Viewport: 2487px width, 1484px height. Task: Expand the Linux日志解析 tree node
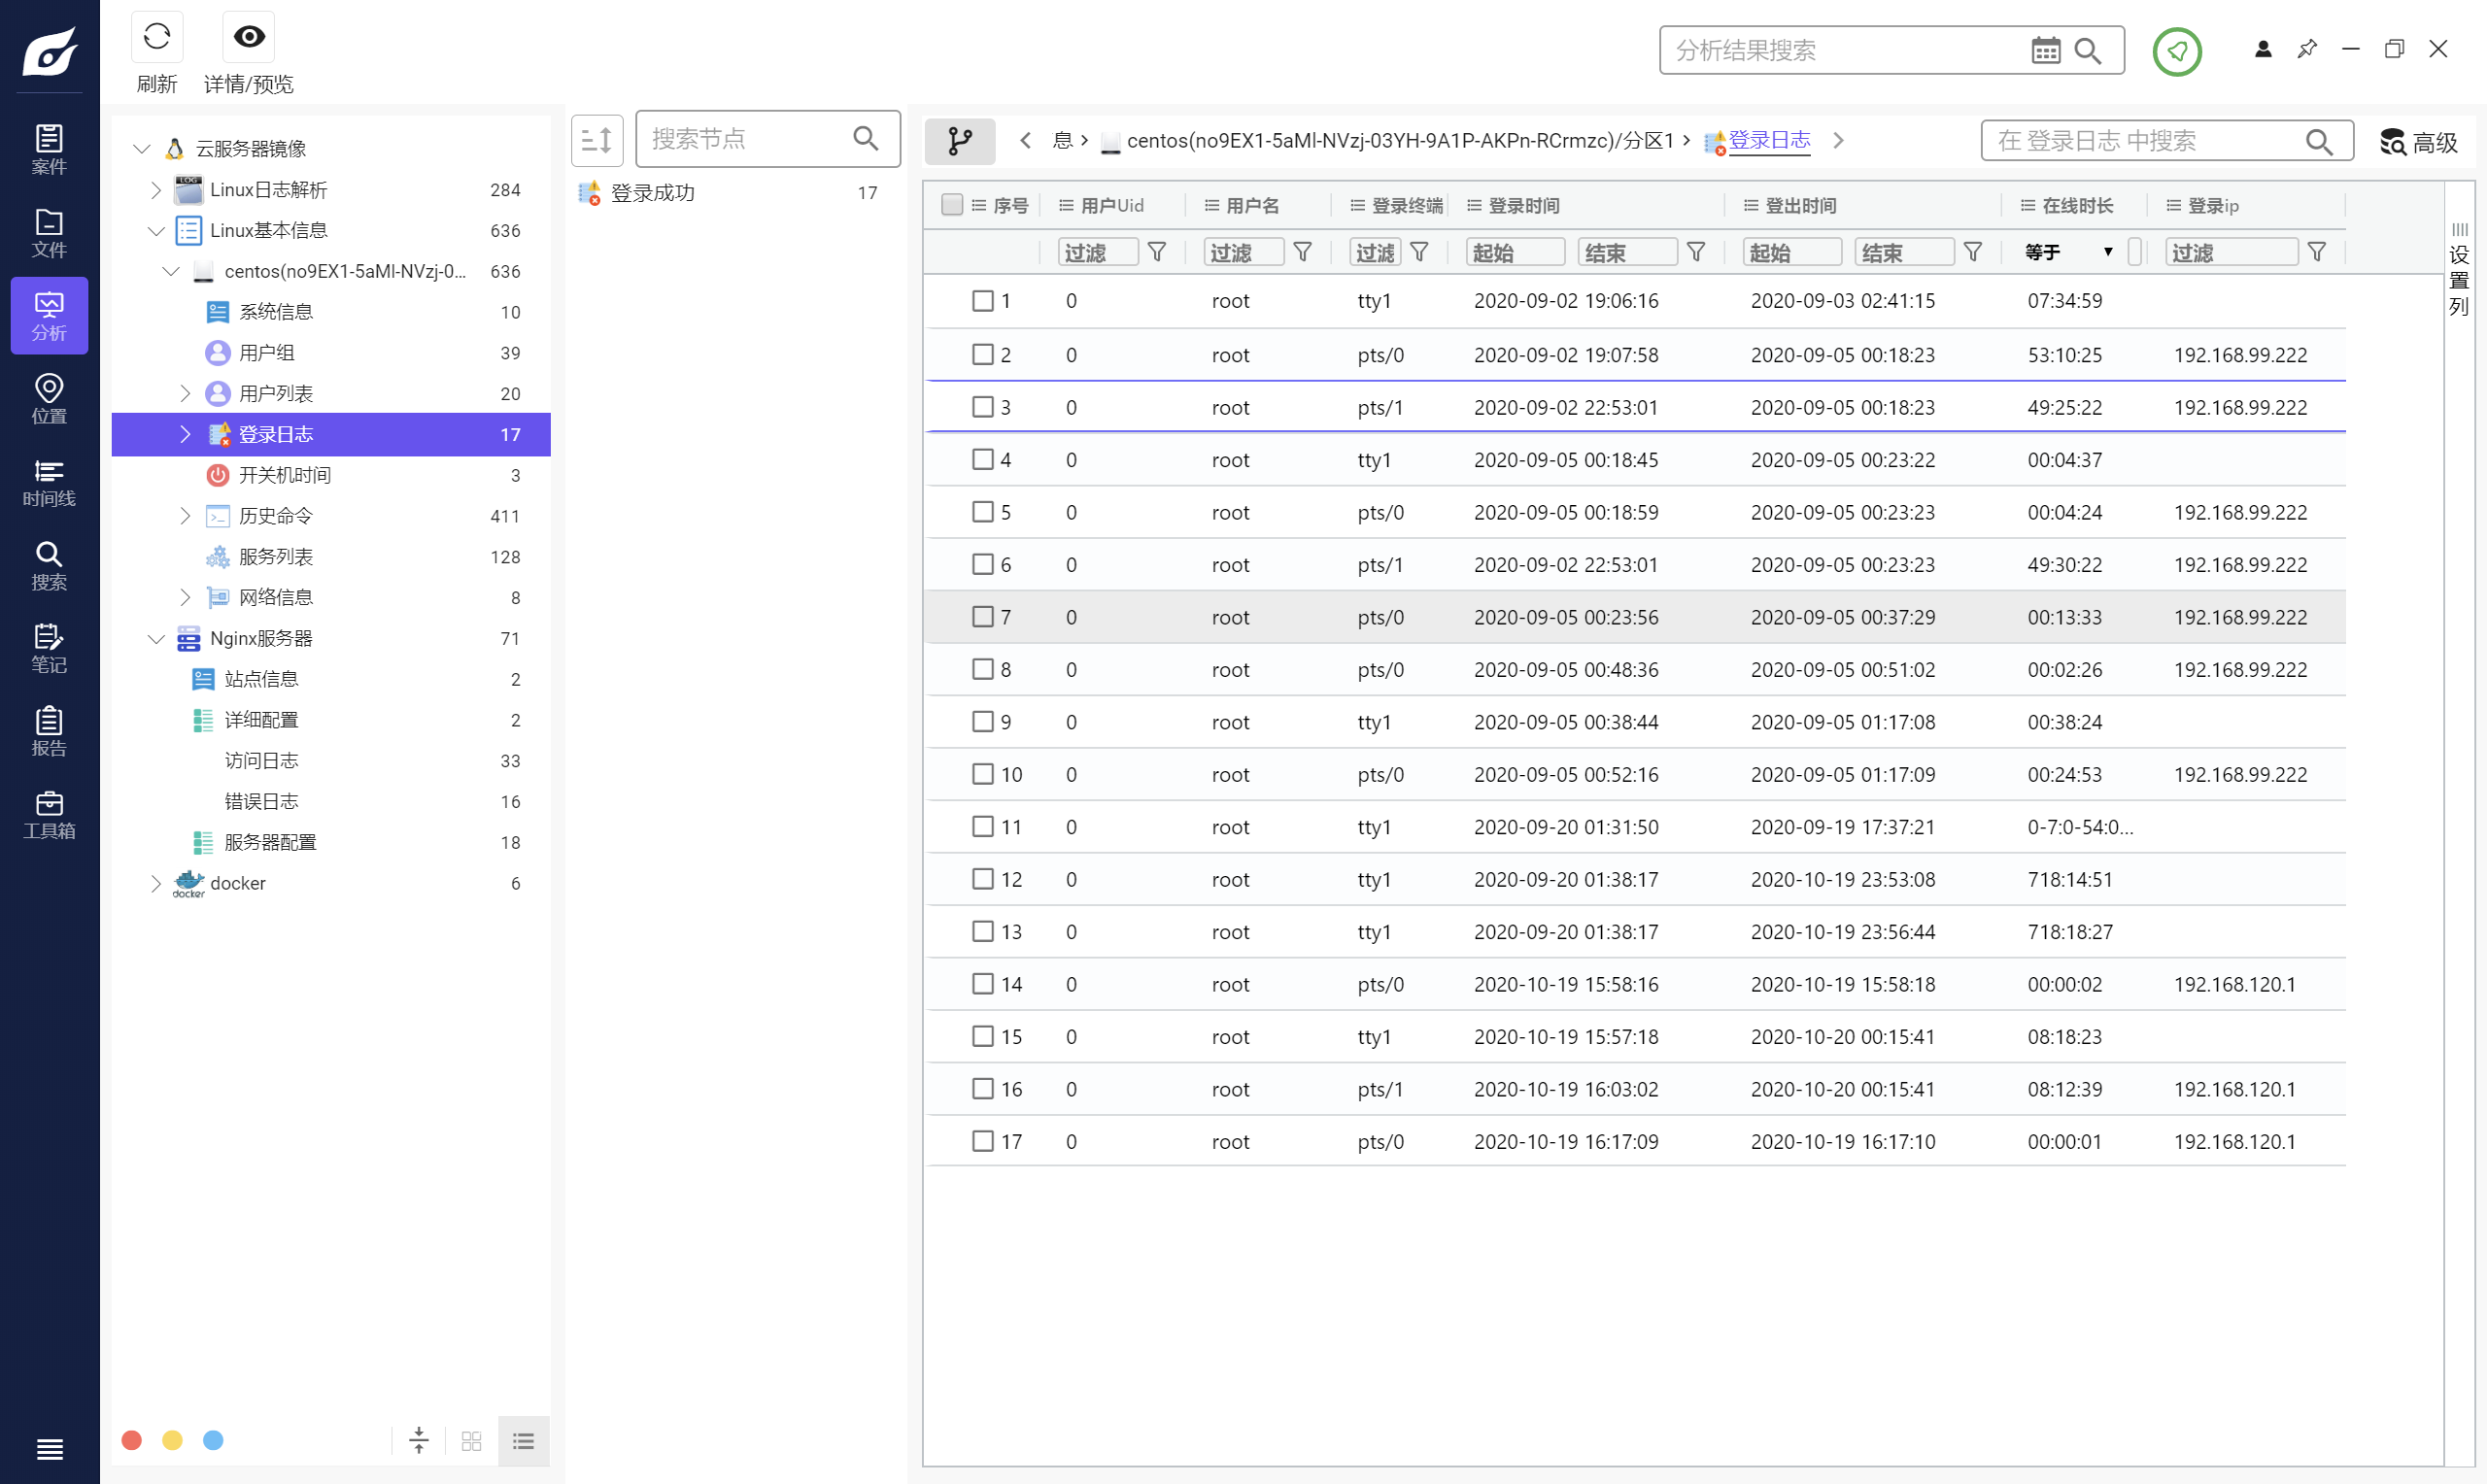coord(156,189)
